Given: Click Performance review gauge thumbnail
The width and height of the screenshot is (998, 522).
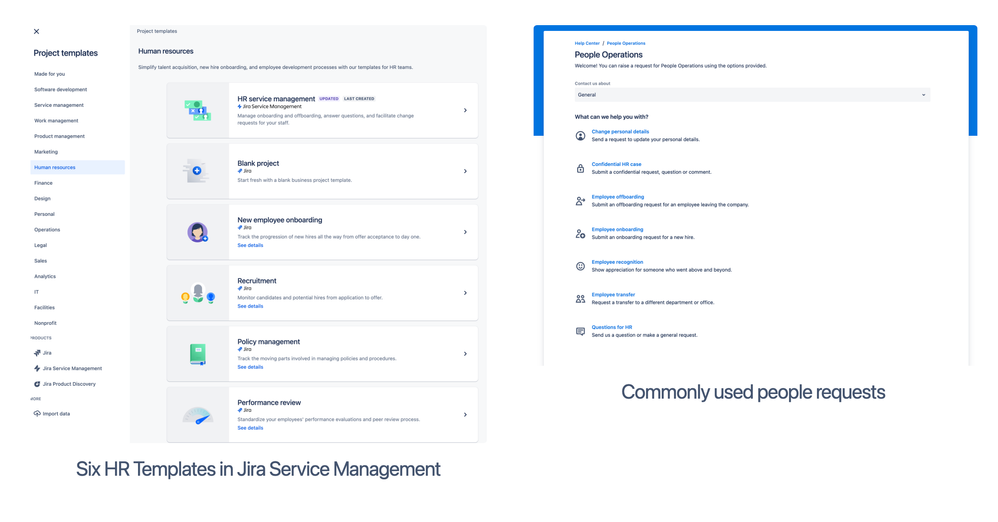Looking at the screenshot, I should pyautogui.click(x=197, y=416).
